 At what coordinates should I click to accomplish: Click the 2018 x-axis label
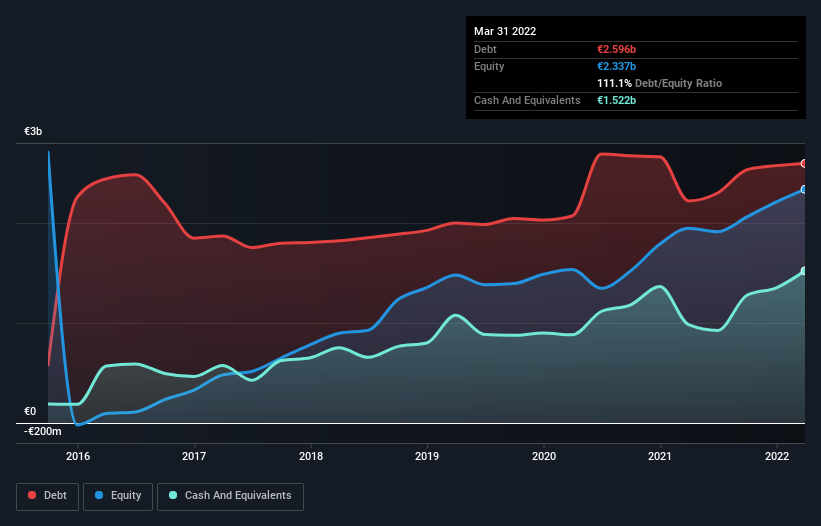point(311,456)
